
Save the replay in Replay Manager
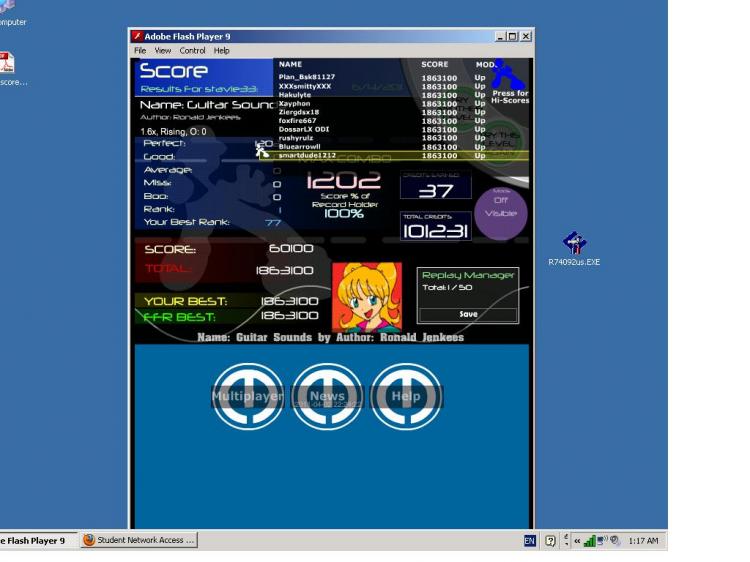[x=468, y=314]
